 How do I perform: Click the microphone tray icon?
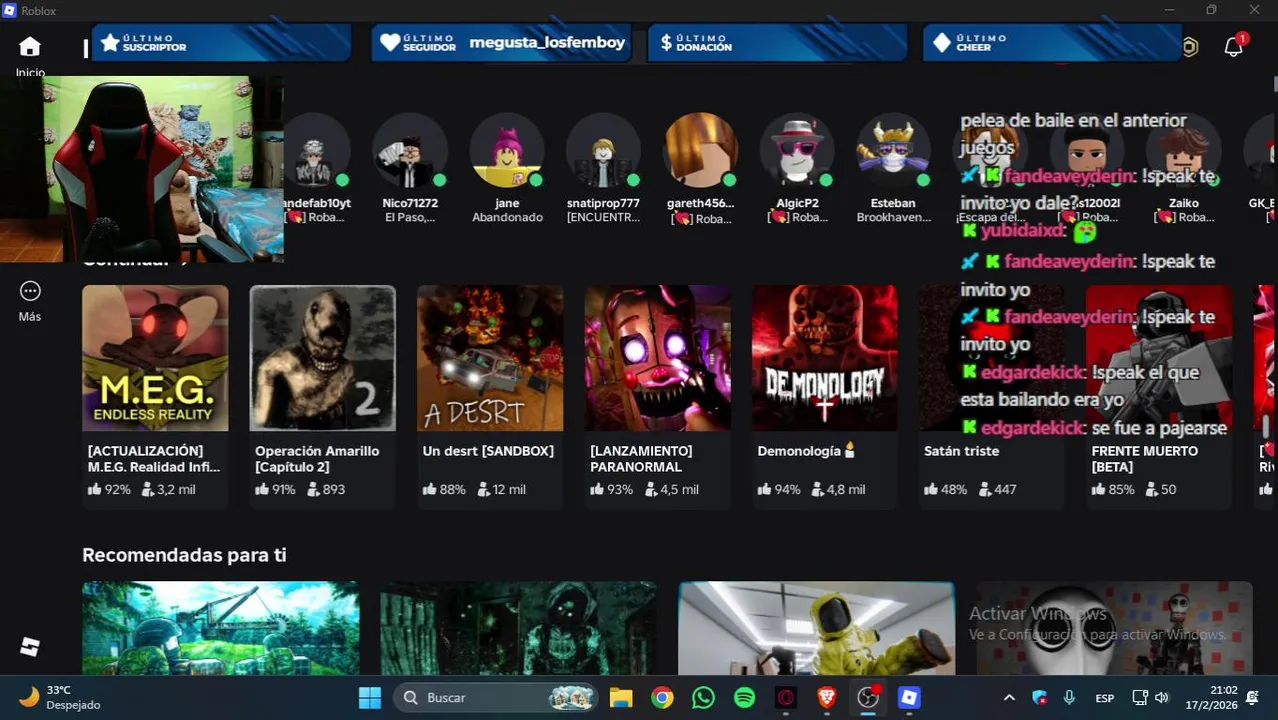pyautogui.click(x=1069, y=697)
